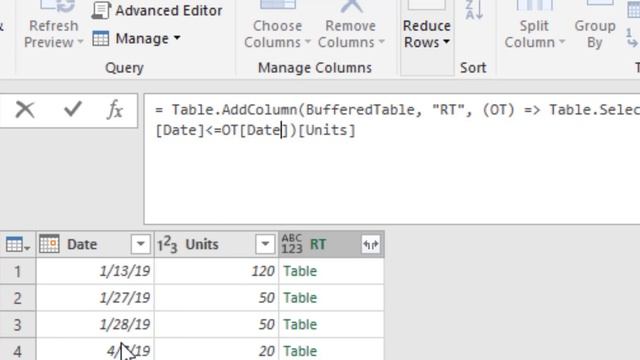This screenshot has width=640, height=360.
Task: Click the Units column 123 data type icon
Action: click(x=167, y=244)
